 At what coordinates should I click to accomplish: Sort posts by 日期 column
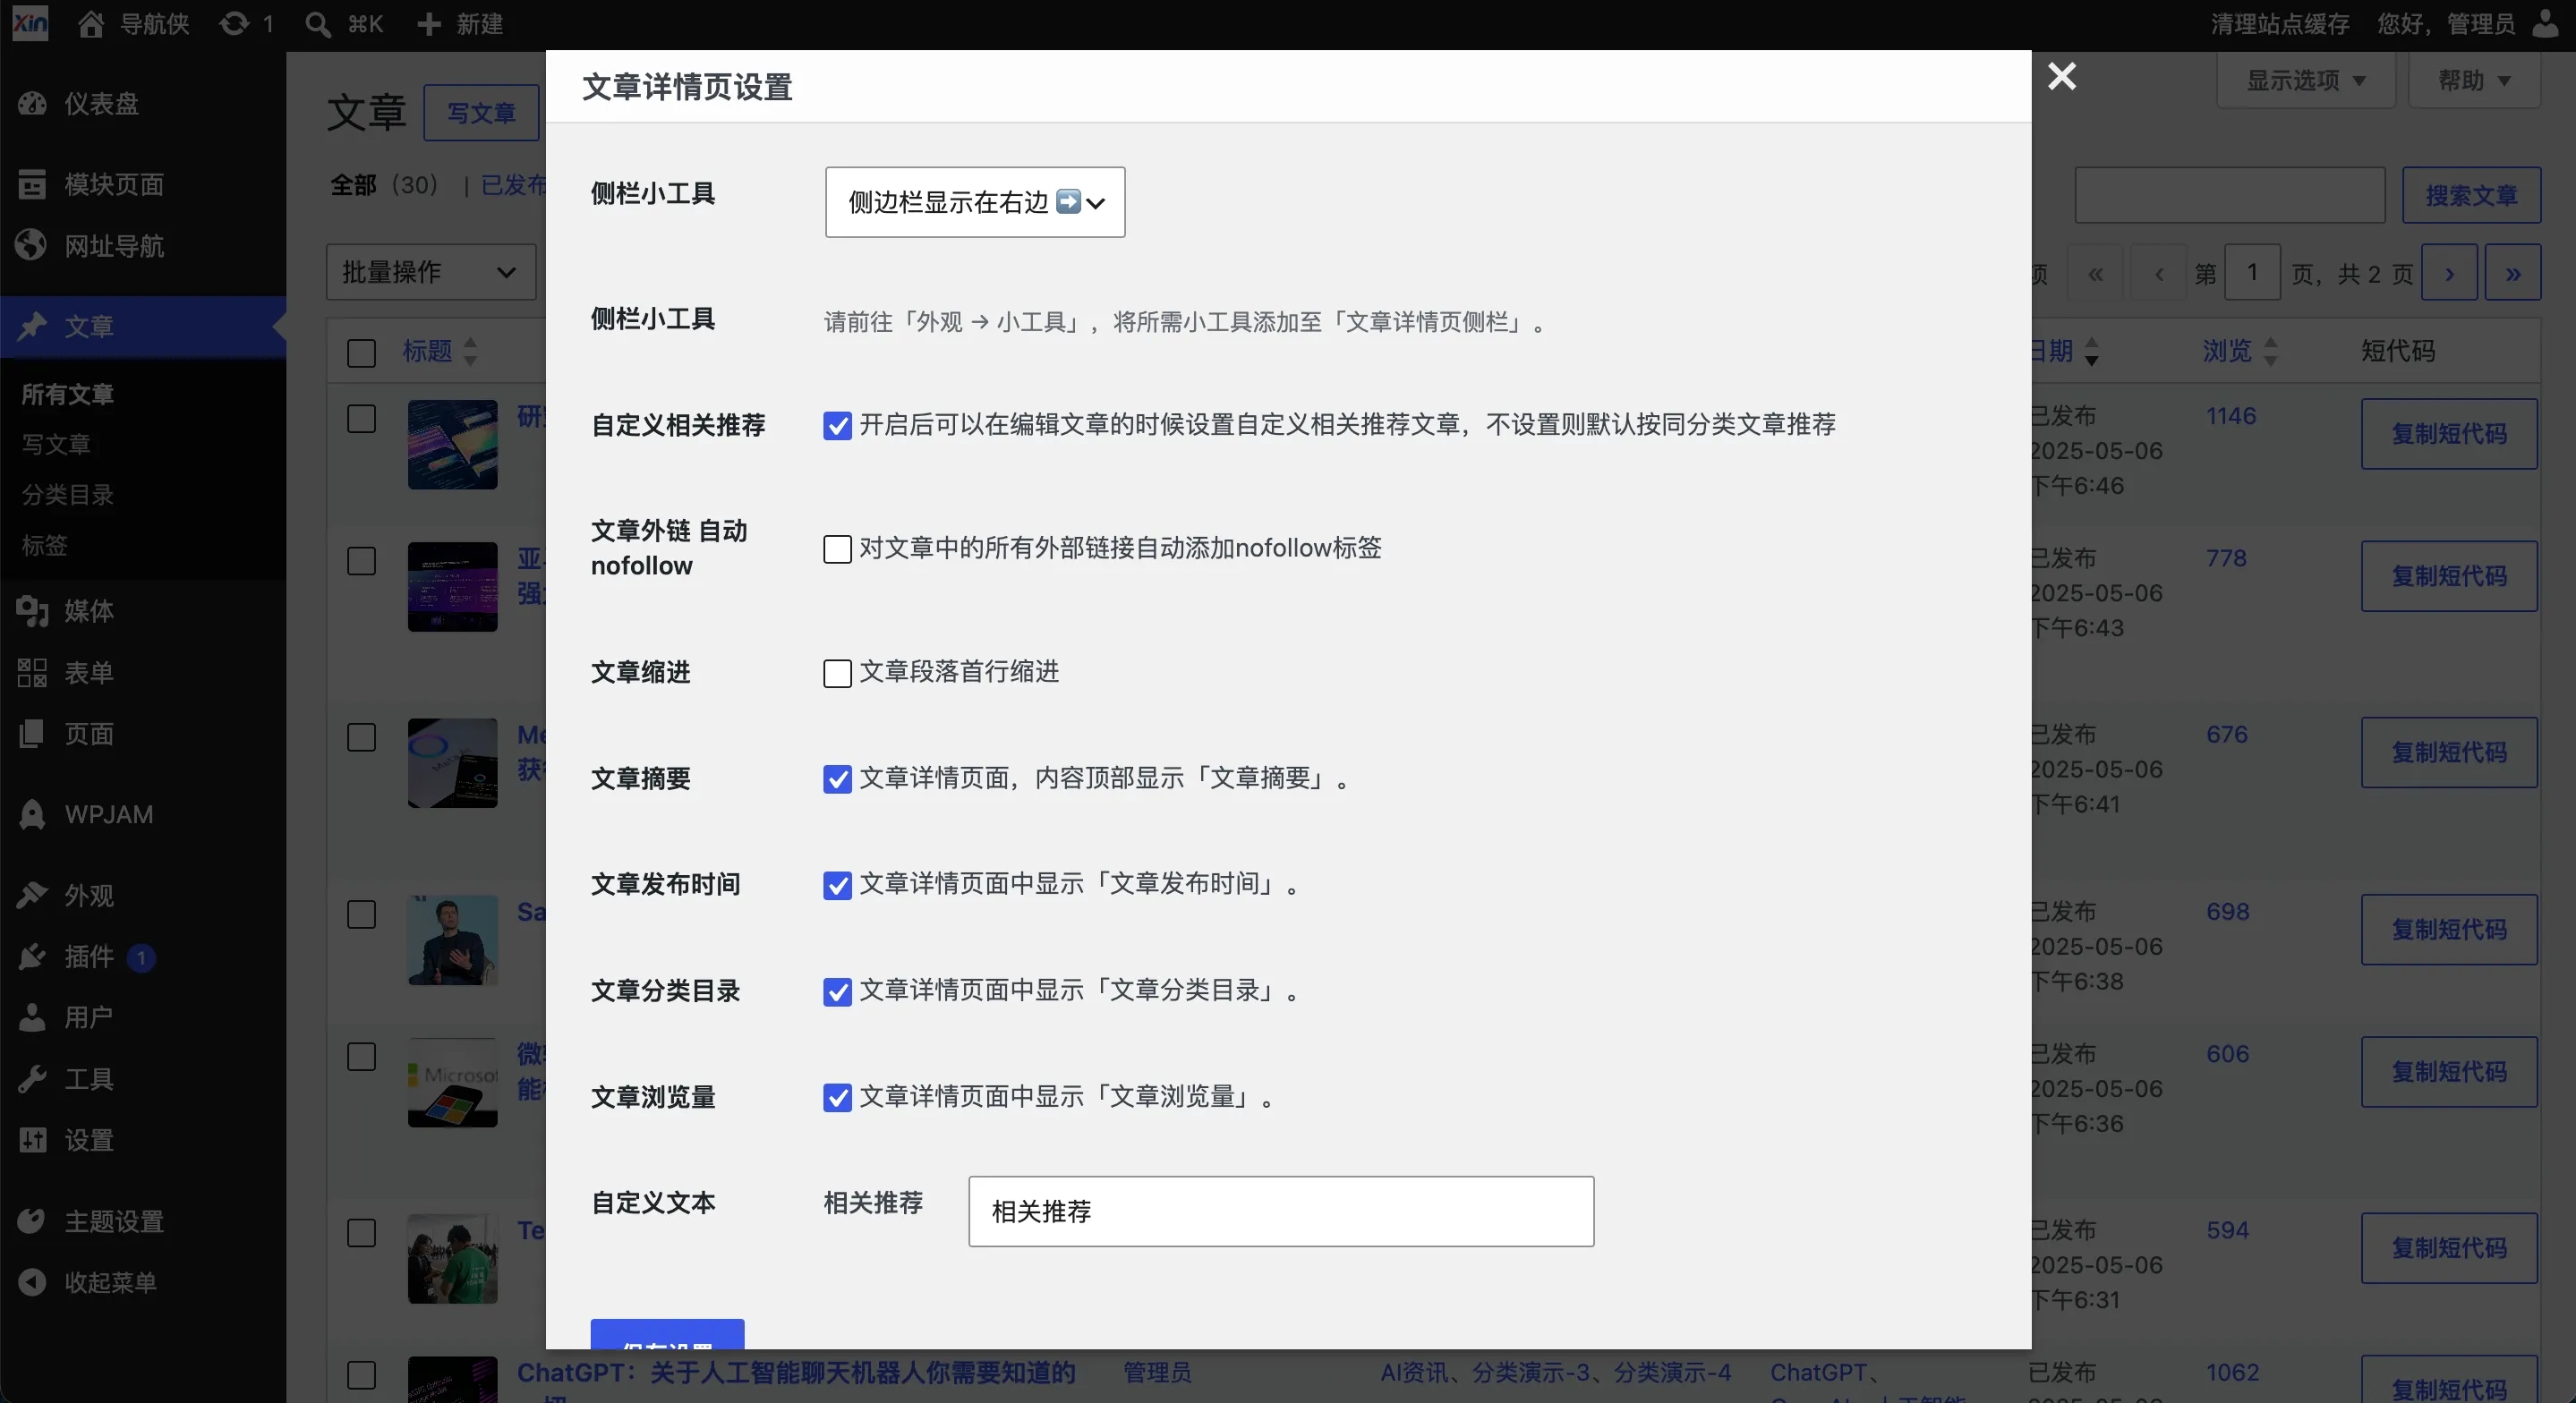pyautogui.click(x=2063, y=351)
